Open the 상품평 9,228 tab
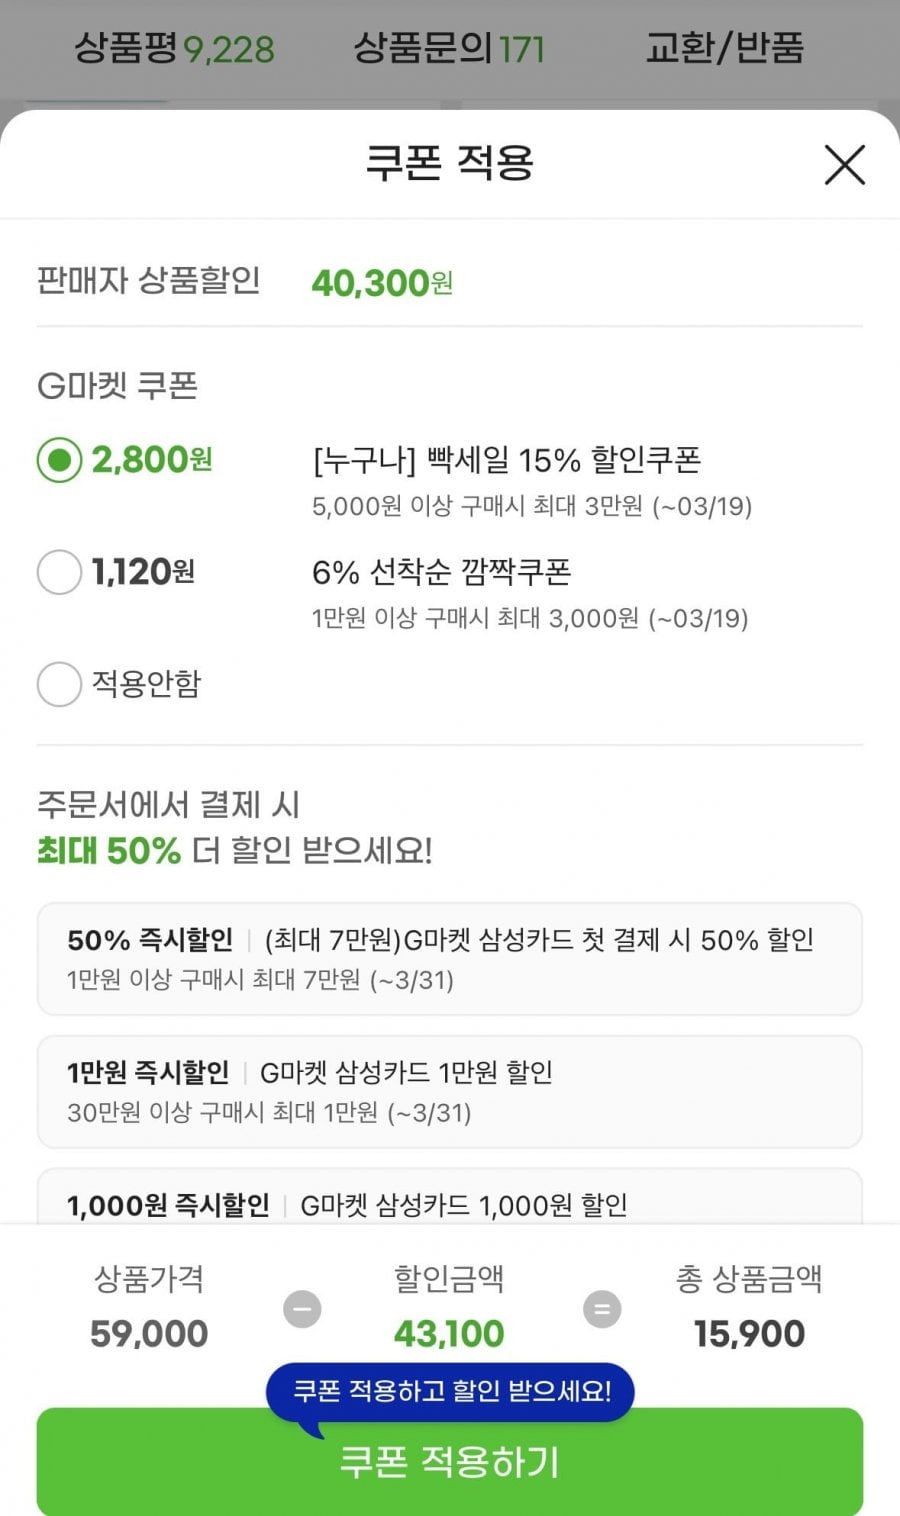Viewport: 900px width, 1516px height. [174, 48]
